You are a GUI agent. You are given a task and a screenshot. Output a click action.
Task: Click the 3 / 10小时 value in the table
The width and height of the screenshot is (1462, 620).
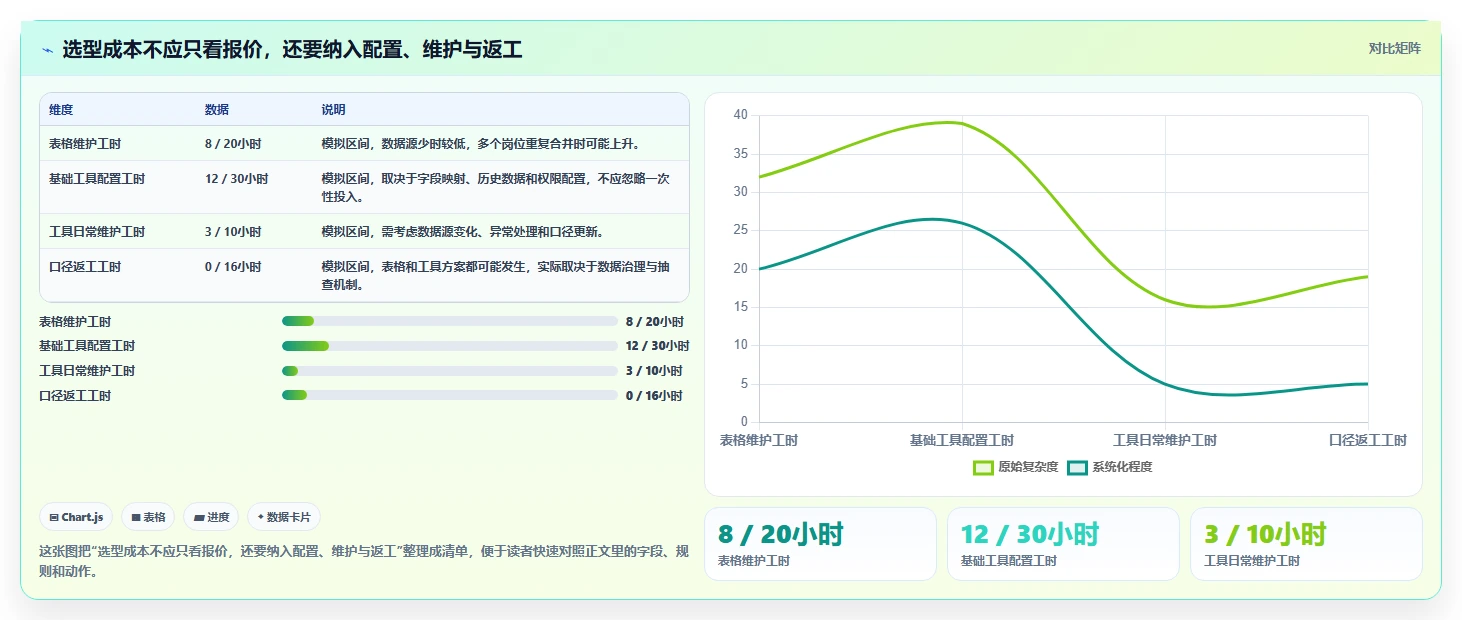[x=233, y=232]
